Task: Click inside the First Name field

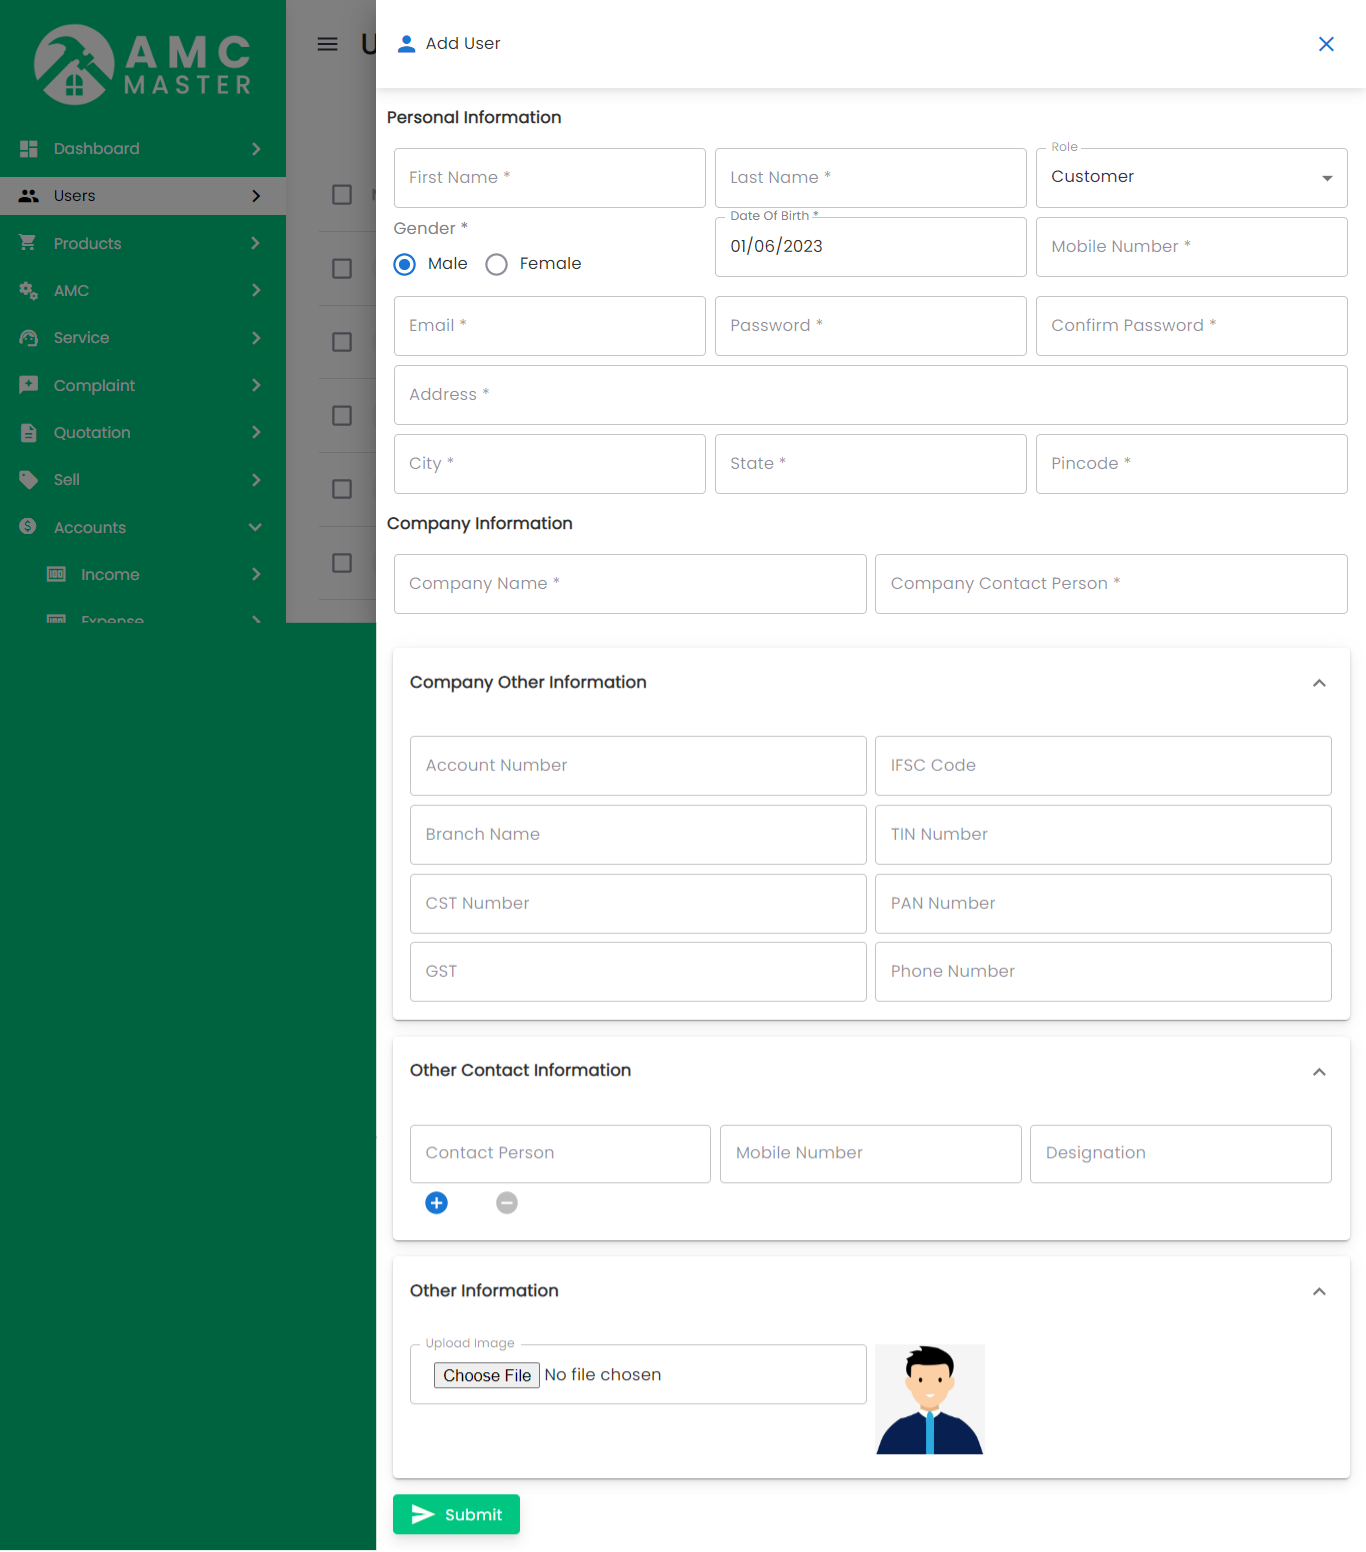Action: (549, 177)
